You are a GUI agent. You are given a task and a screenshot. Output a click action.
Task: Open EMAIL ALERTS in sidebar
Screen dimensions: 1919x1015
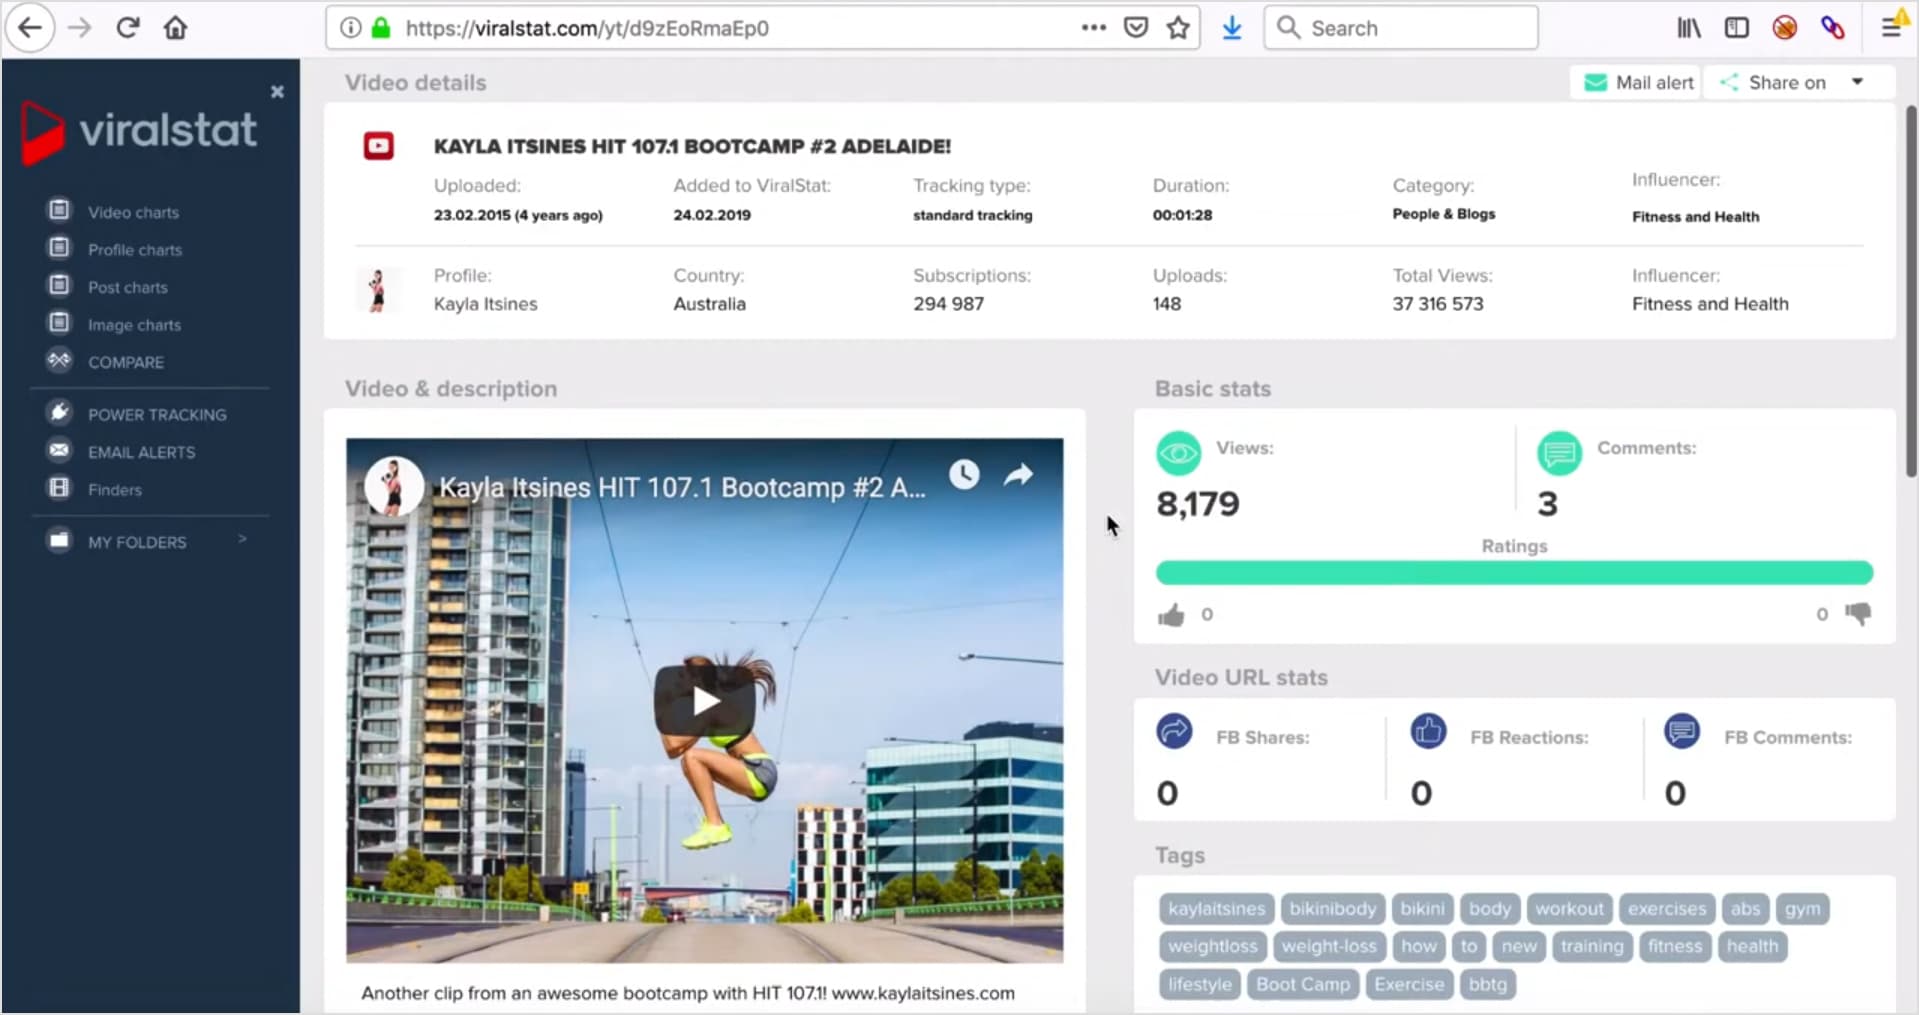pos(141,452)
